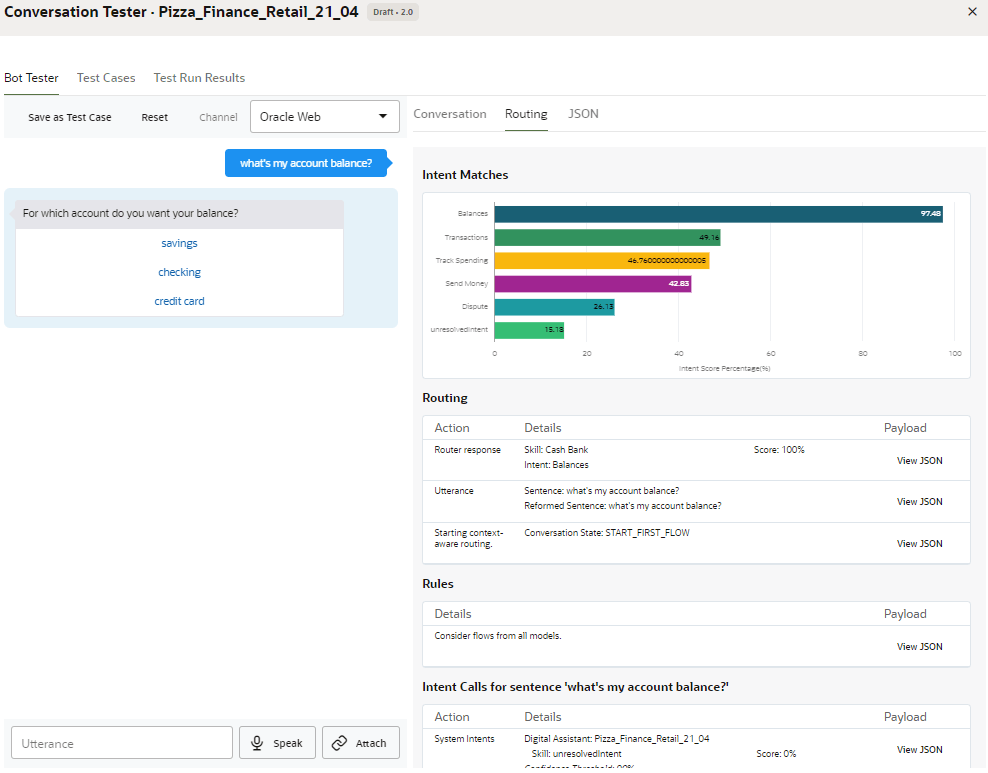Select the credit card option
Viewport: 988px width, 773px height.
180,301
